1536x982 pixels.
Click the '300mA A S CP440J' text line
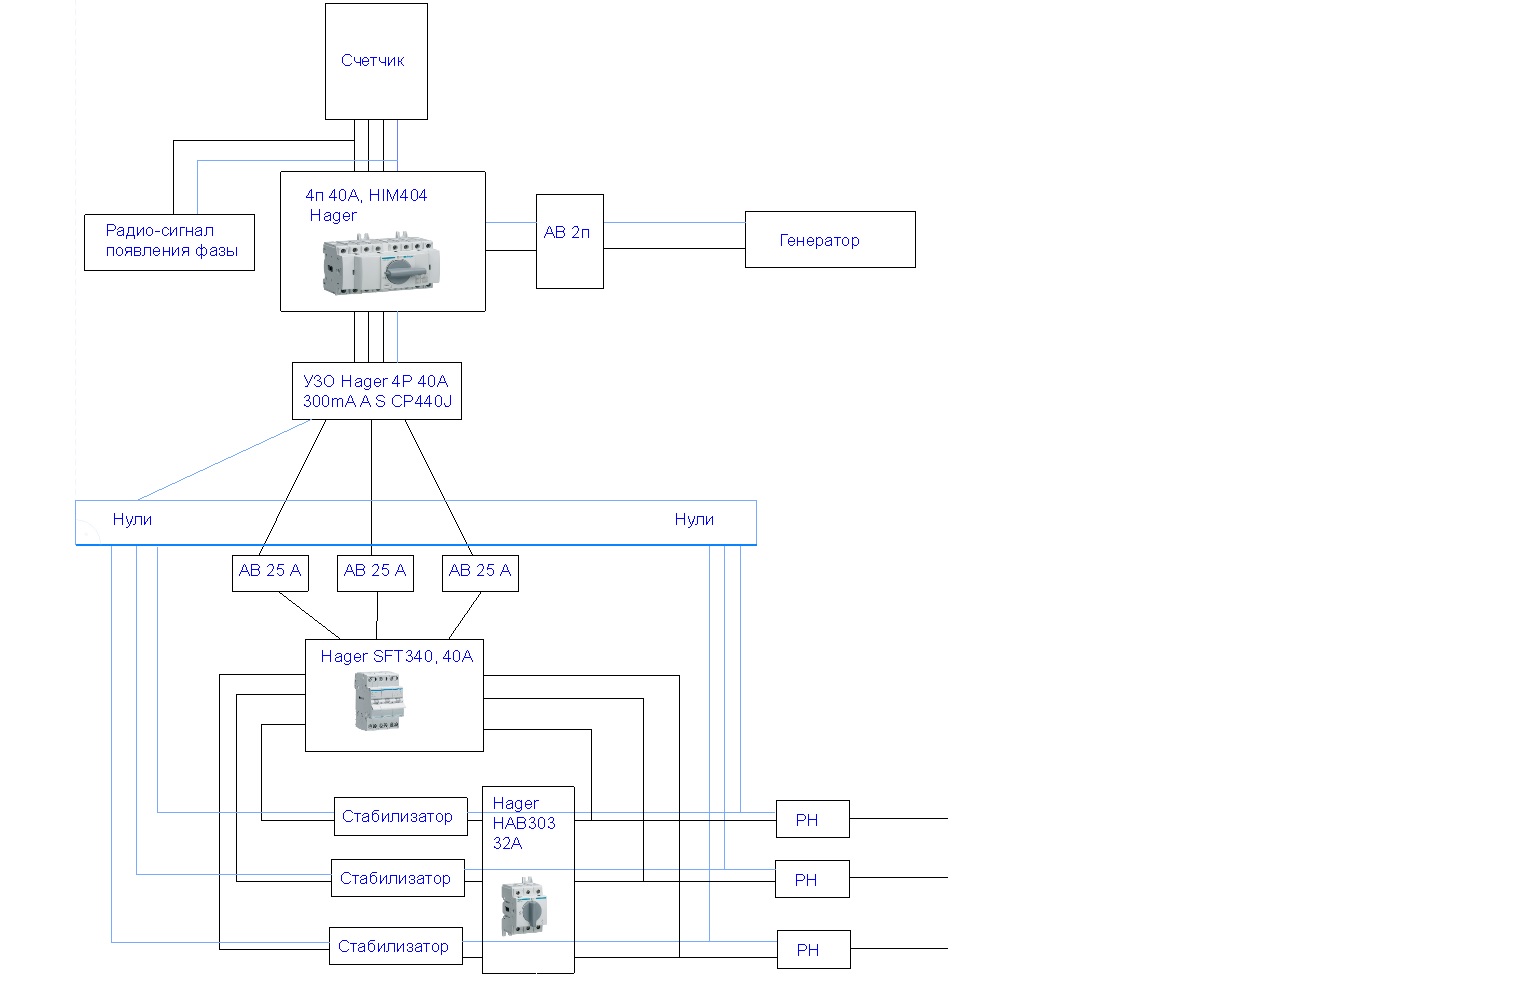click(x=377, y=401)
